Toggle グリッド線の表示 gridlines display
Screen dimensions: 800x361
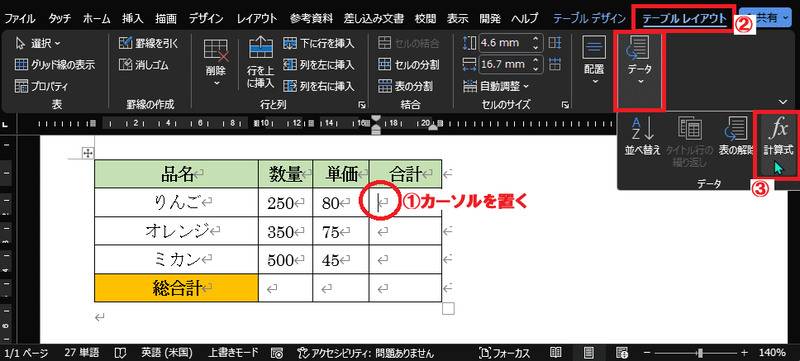point(54,65)
